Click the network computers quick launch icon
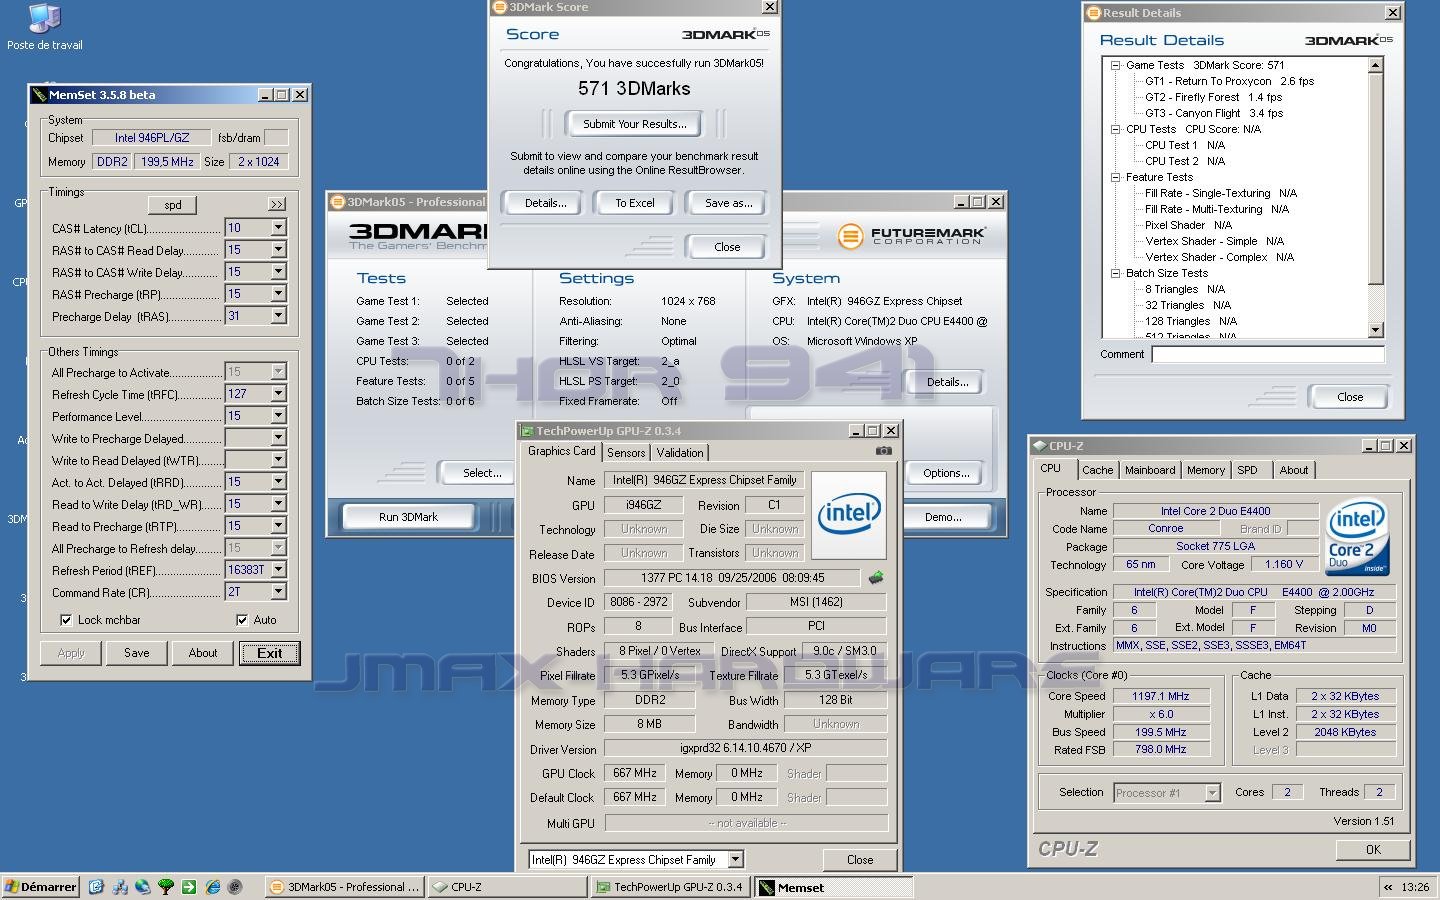This screenshot has width=1440, height=900. pyautogui.click(x=120, y=886)
